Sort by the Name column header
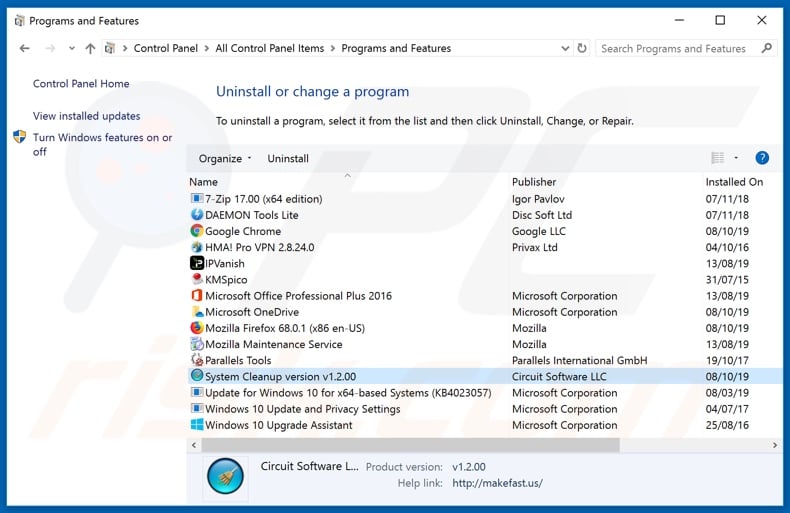Screen dimensions: 790x513 point(204,182)
